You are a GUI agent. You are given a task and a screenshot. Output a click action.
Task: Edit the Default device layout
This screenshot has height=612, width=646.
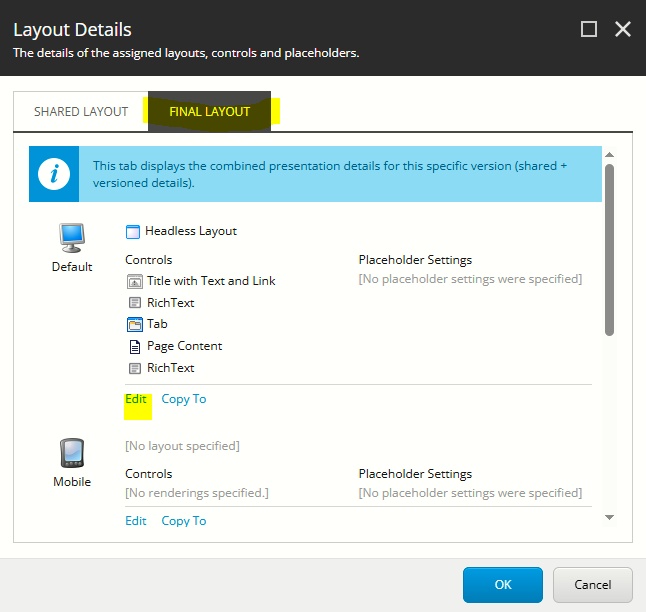(x=136, y=399)
